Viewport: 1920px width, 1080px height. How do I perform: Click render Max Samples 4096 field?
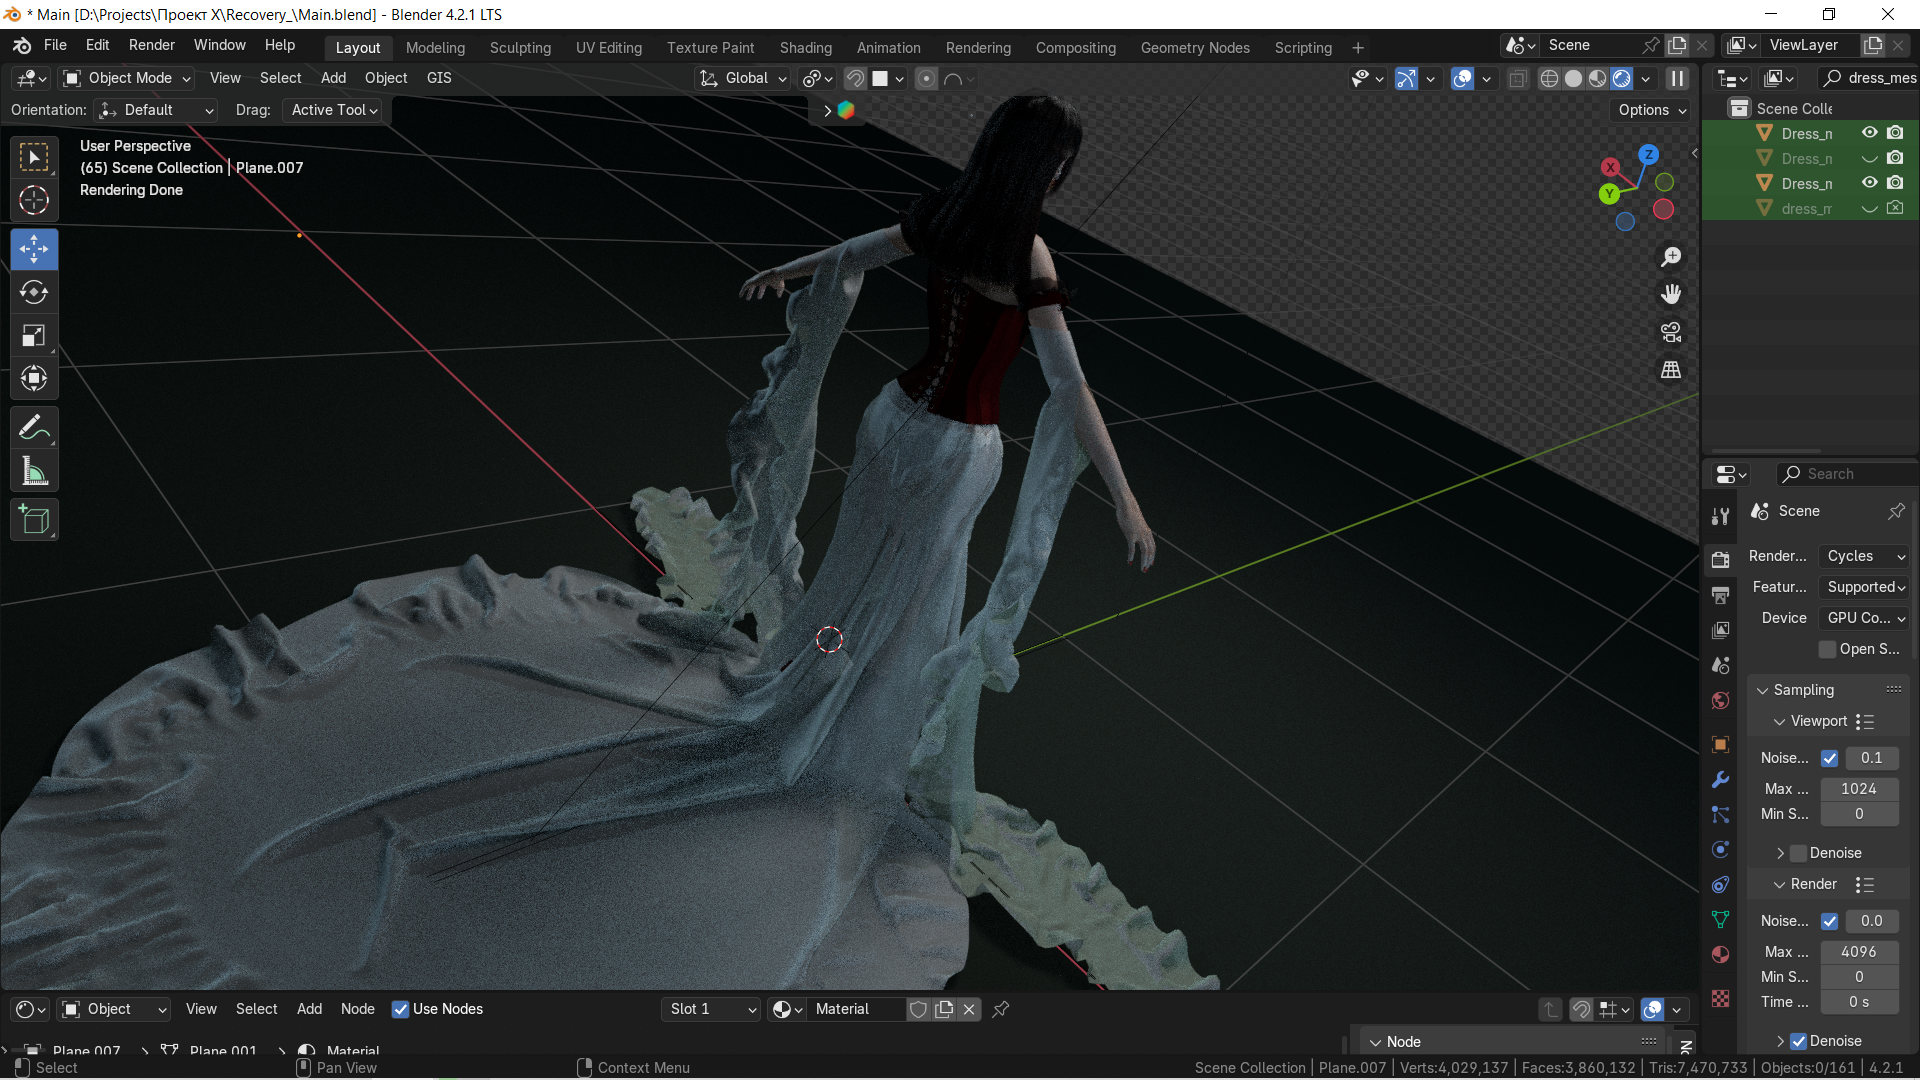click(x=1858, y=952)
